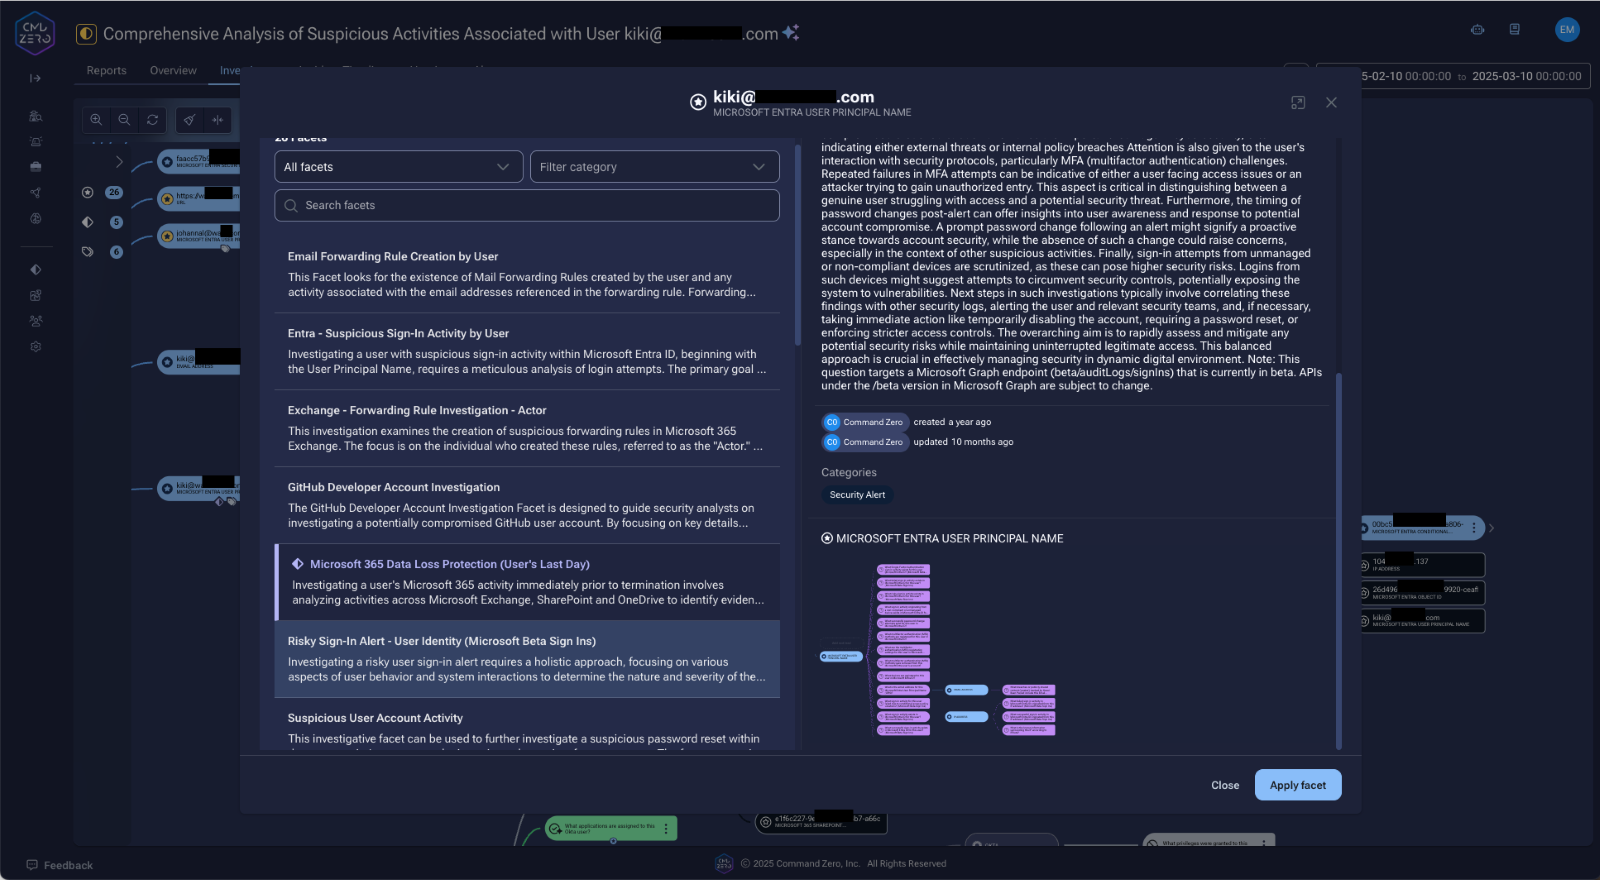Image resolution: width=1600 pixels, height=880 pixels.
Task: Select the e1f6c227 SharePoint node at the bottom
Action: tap(820, 822)
